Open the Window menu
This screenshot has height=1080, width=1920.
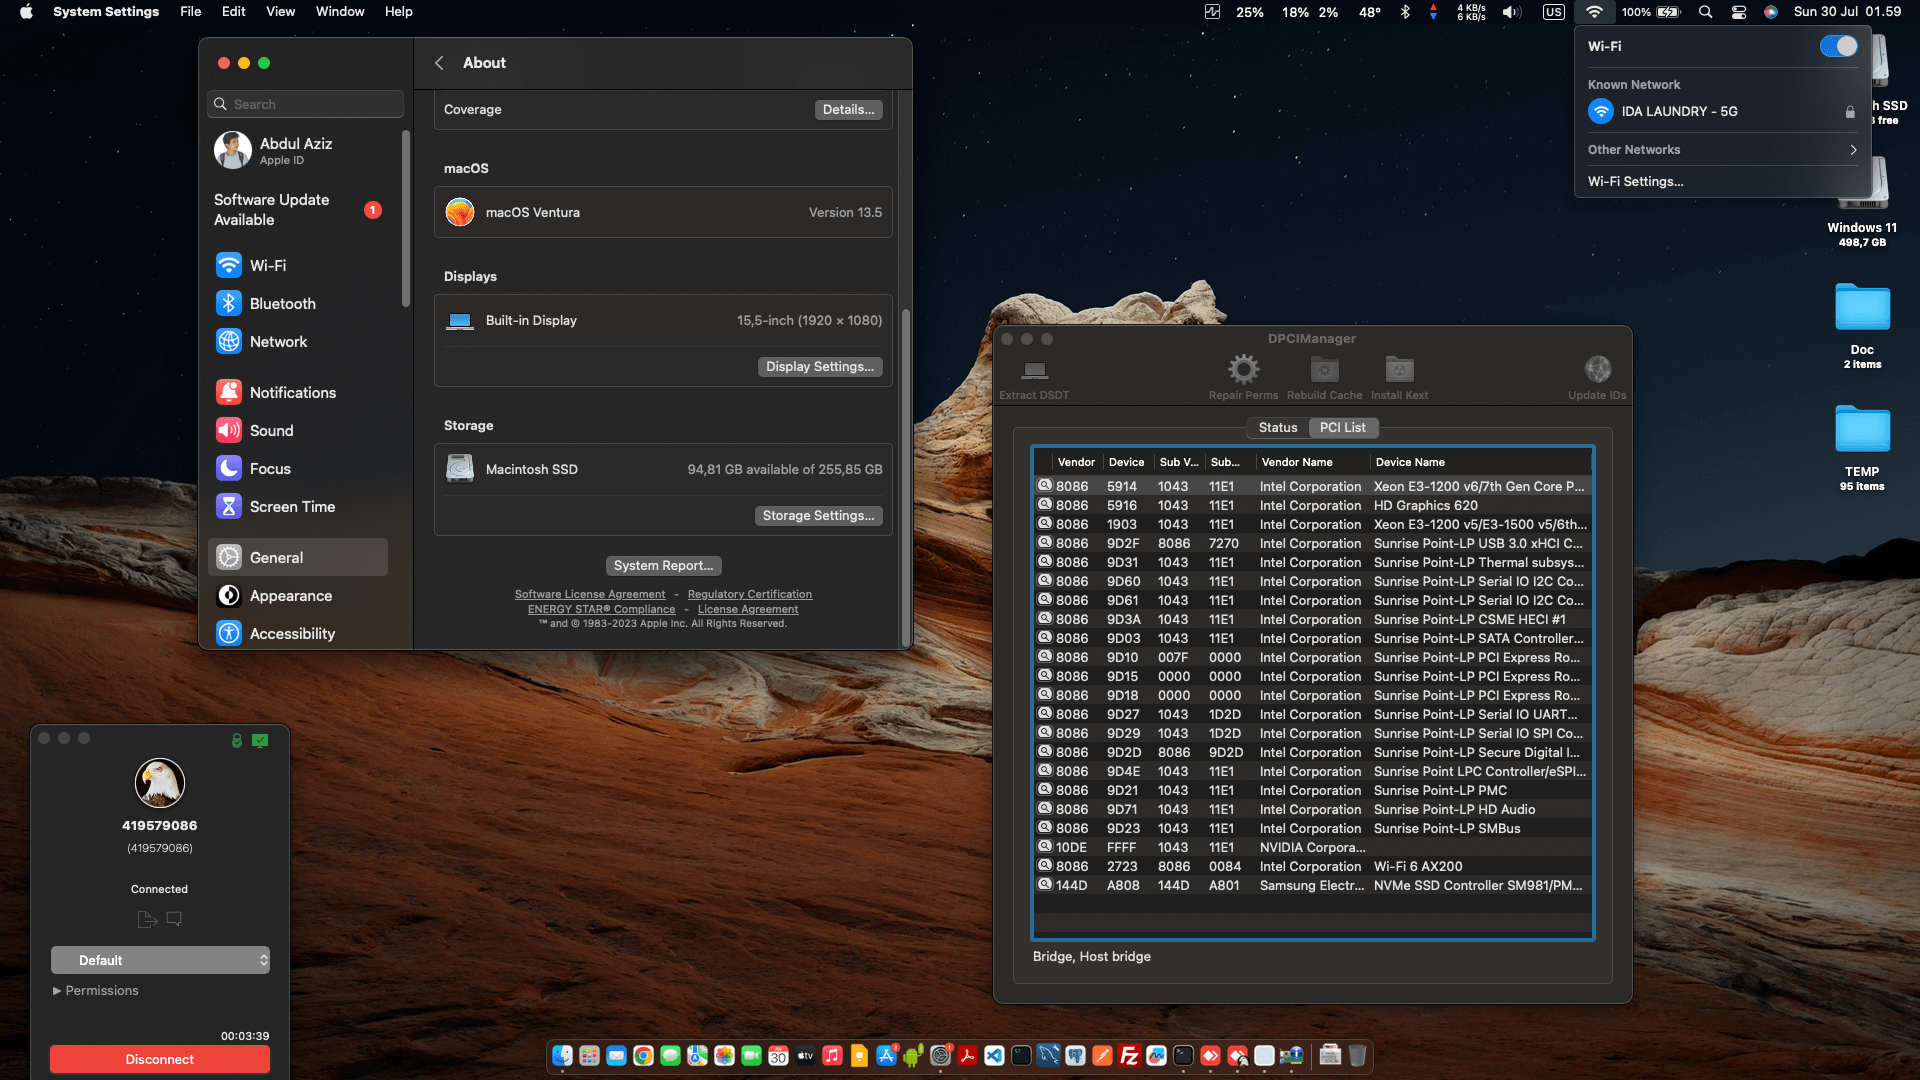(340, 12)
